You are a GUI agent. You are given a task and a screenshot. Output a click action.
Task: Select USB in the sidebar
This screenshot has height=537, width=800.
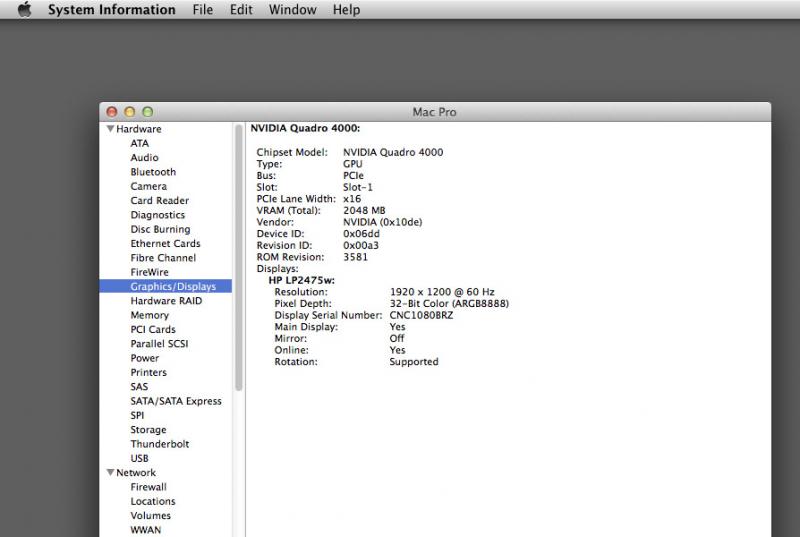pyautogui.click(x=139, y=458)
